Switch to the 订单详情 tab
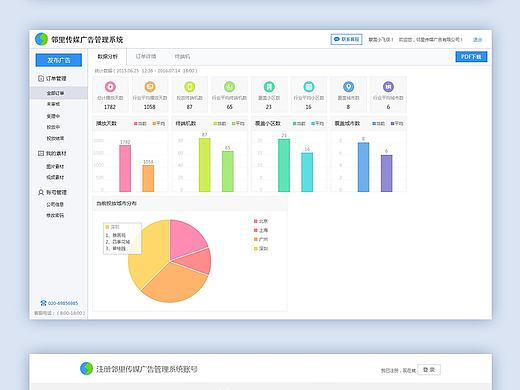The height and width of the screenshot is (390, 520). coord(146,57)
